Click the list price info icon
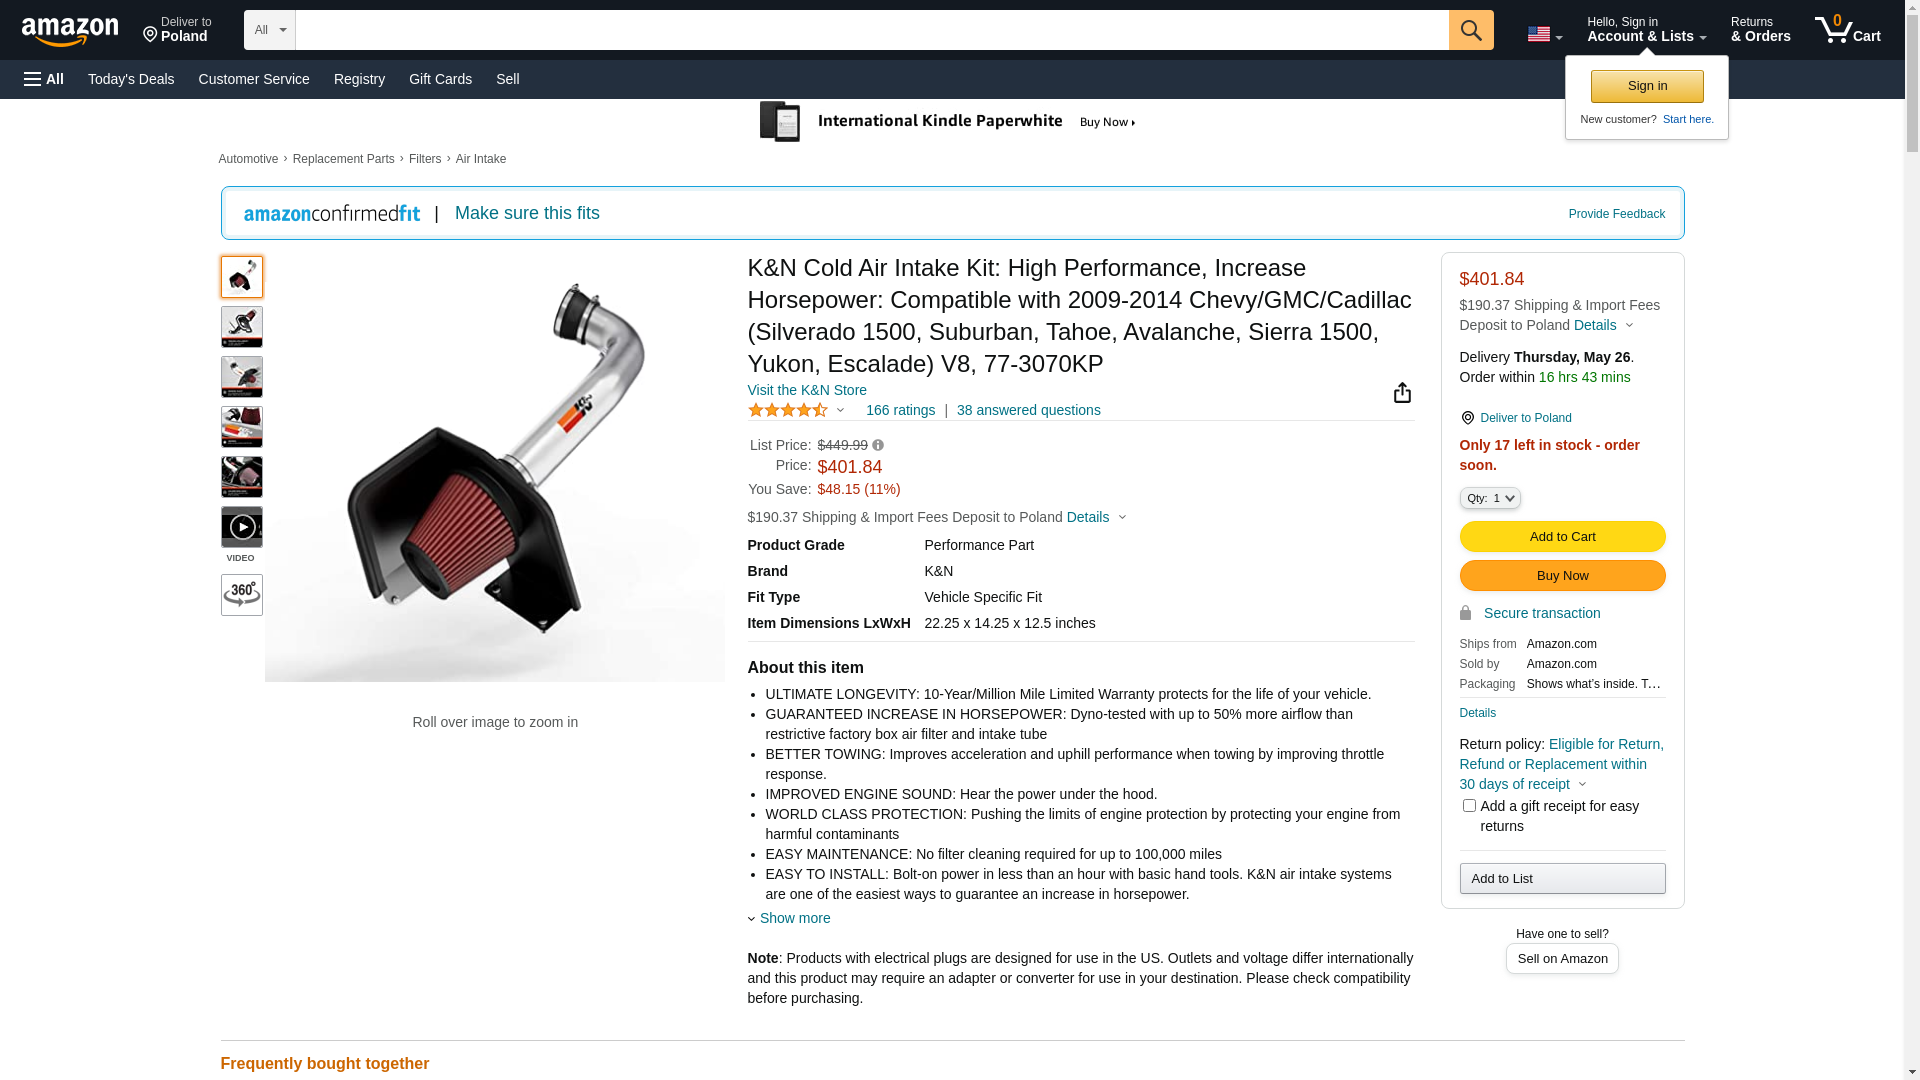 878,446
